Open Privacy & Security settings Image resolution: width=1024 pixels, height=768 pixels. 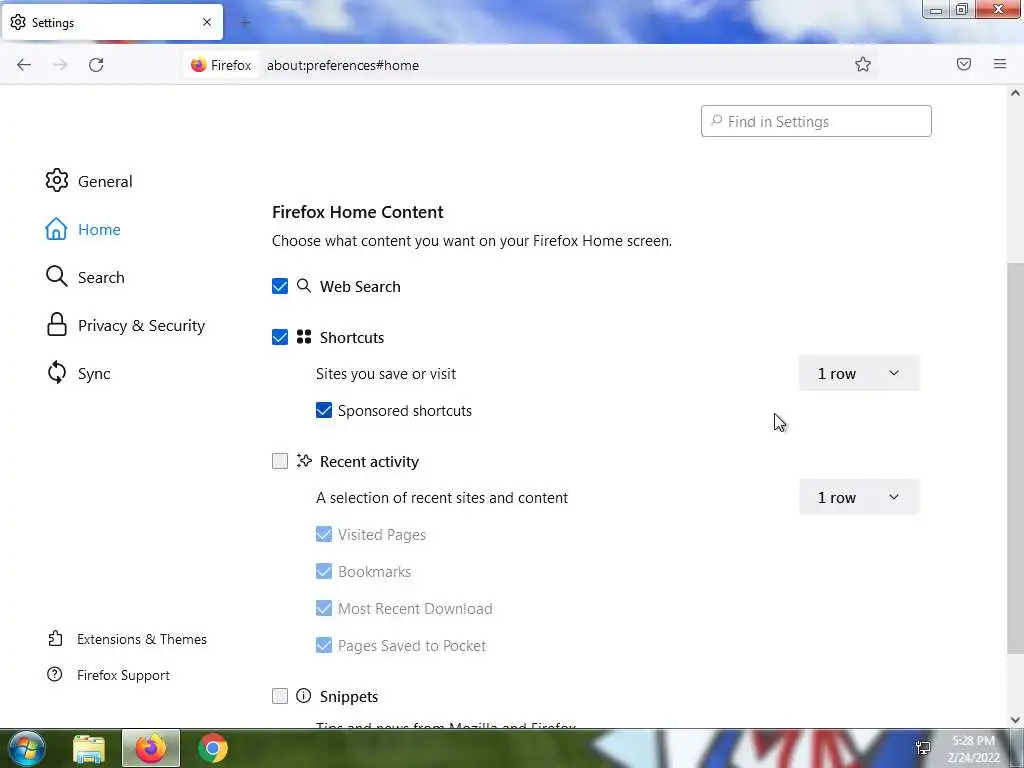tap(141, 325)
